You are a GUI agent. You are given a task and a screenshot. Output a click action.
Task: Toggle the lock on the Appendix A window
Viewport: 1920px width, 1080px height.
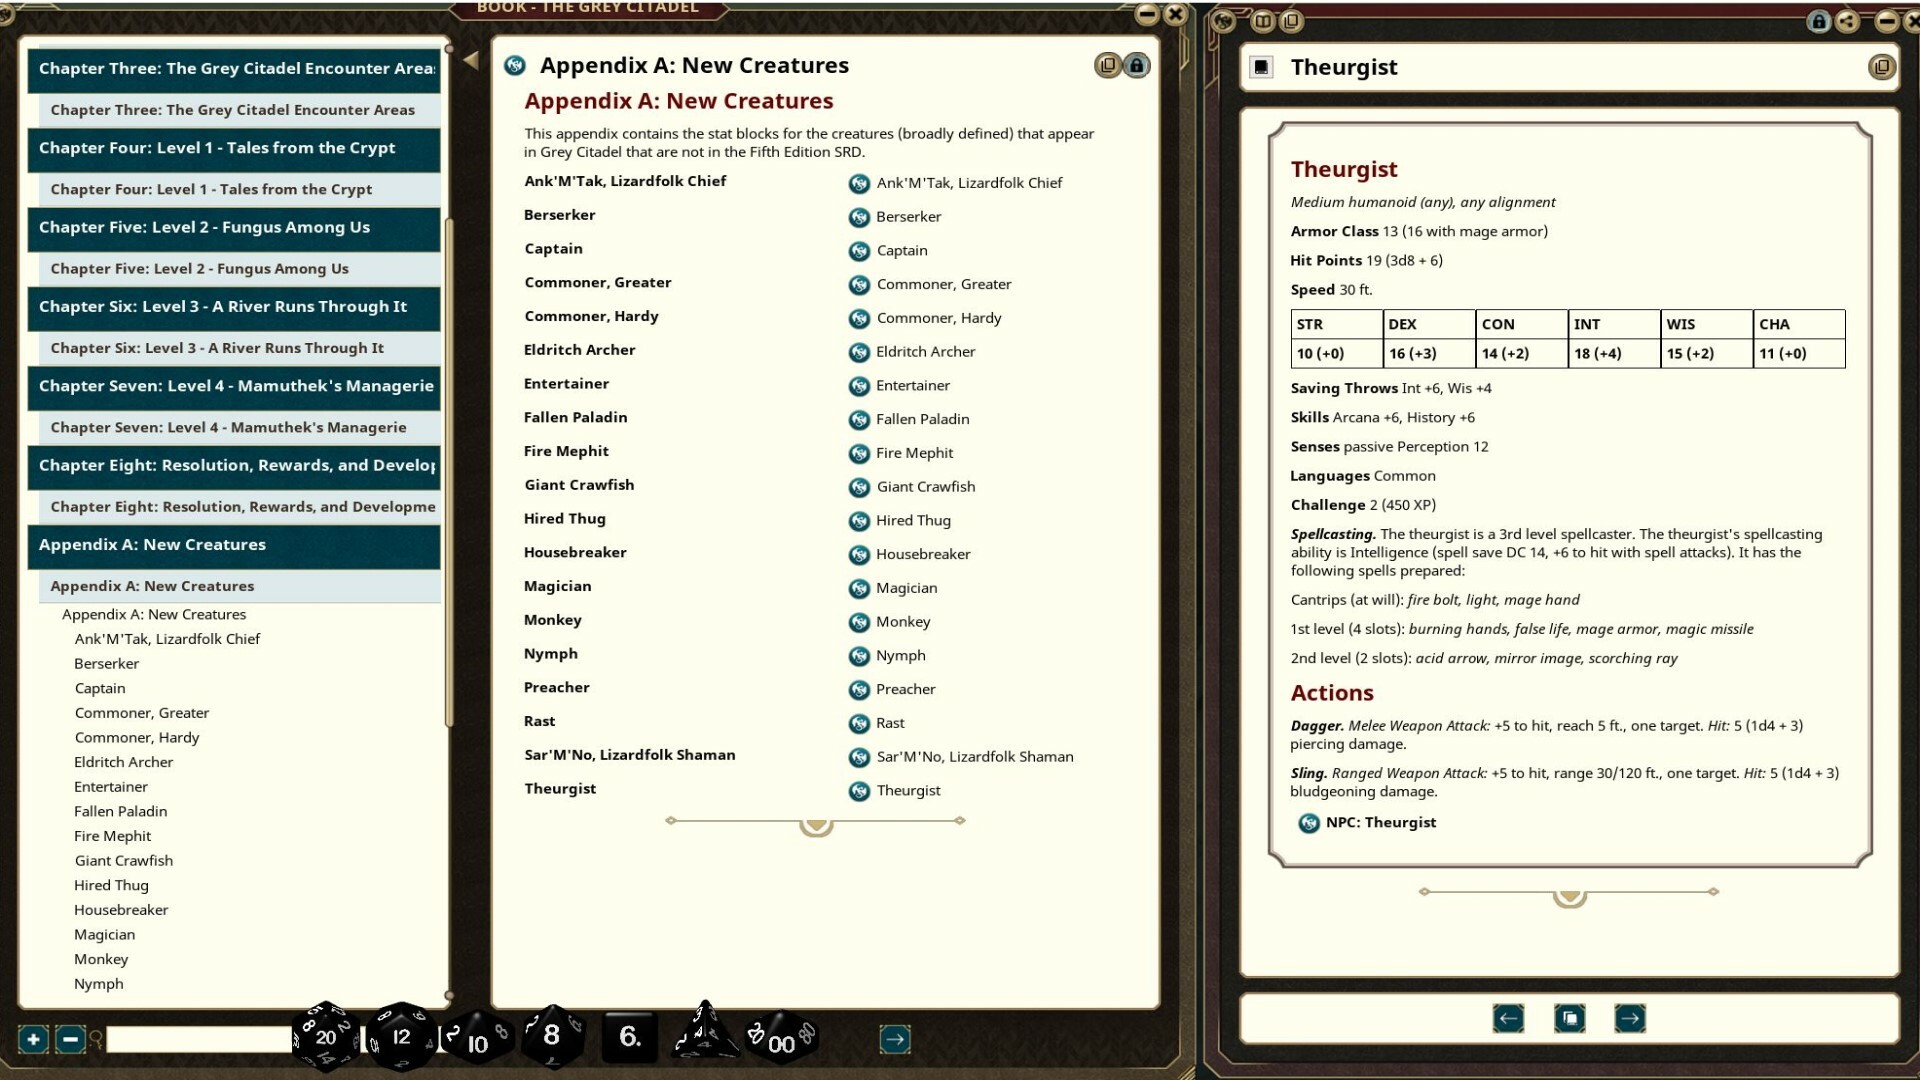tap(1138, 65)
